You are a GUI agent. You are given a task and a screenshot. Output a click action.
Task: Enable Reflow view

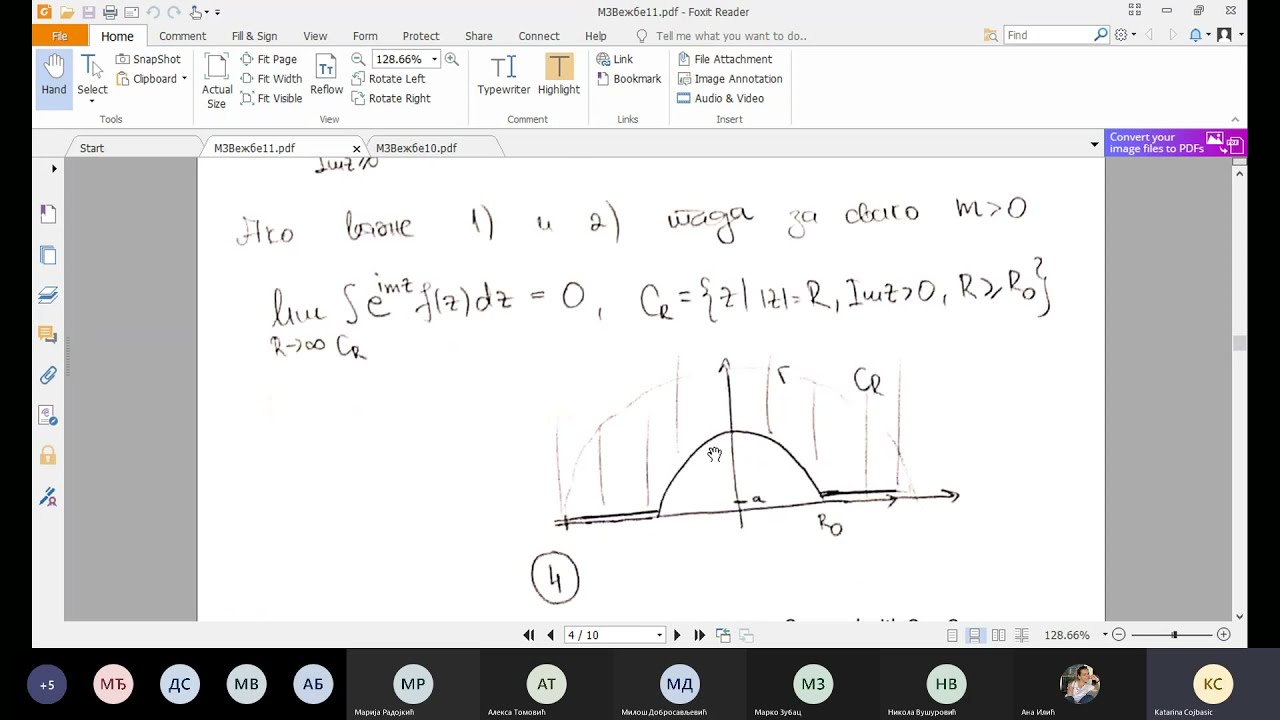[326, 76]
